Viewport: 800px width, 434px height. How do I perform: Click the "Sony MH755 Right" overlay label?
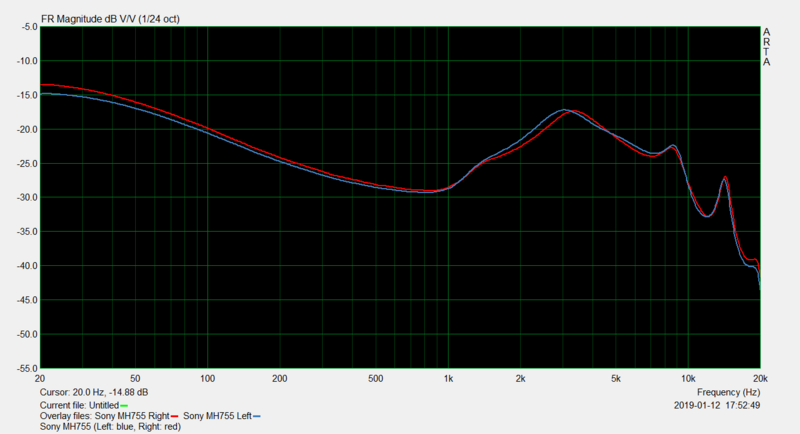pos(132,416)
